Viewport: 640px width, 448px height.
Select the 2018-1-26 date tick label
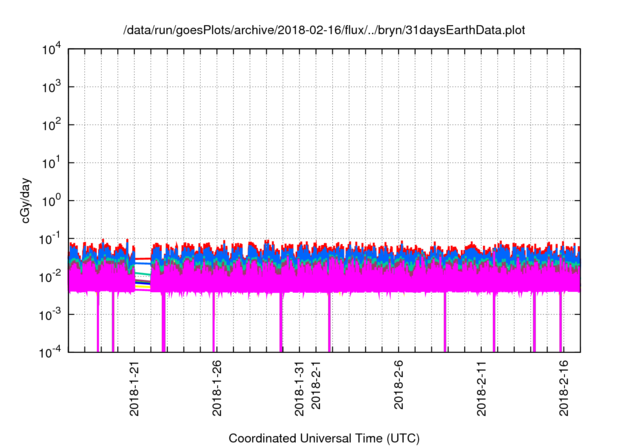click(x=217, y=388)
